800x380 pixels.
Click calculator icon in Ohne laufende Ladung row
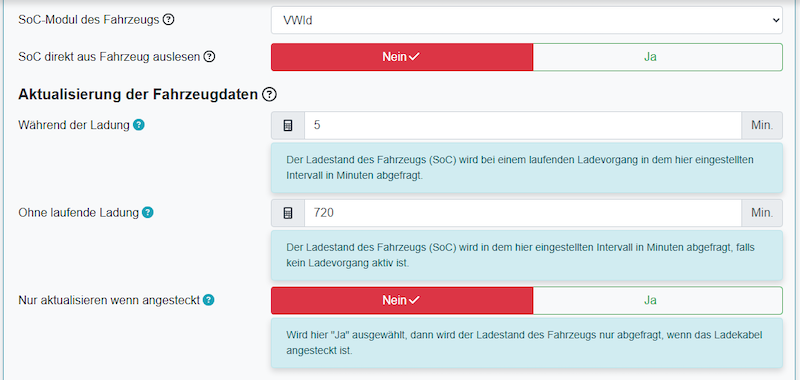tap(288, 213)
